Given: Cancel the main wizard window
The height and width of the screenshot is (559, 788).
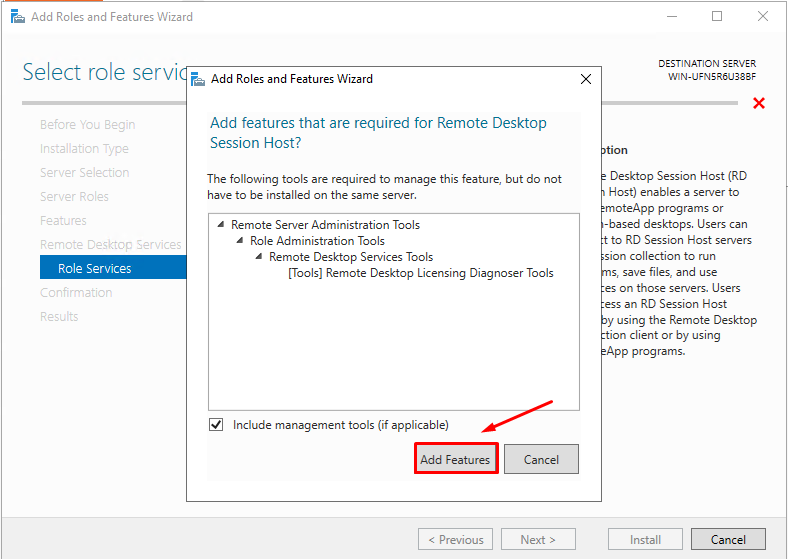Looking at the screenshot, I should tap(727, 539).
